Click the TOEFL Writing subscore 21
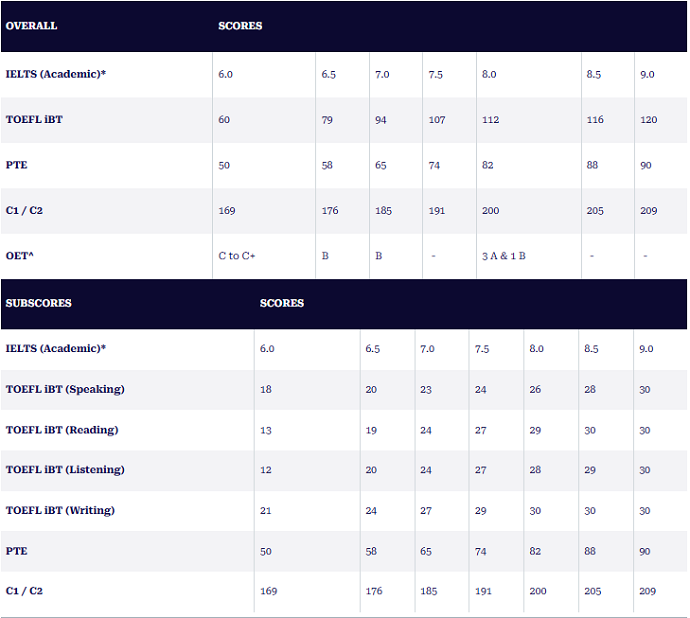 point(266,510)
